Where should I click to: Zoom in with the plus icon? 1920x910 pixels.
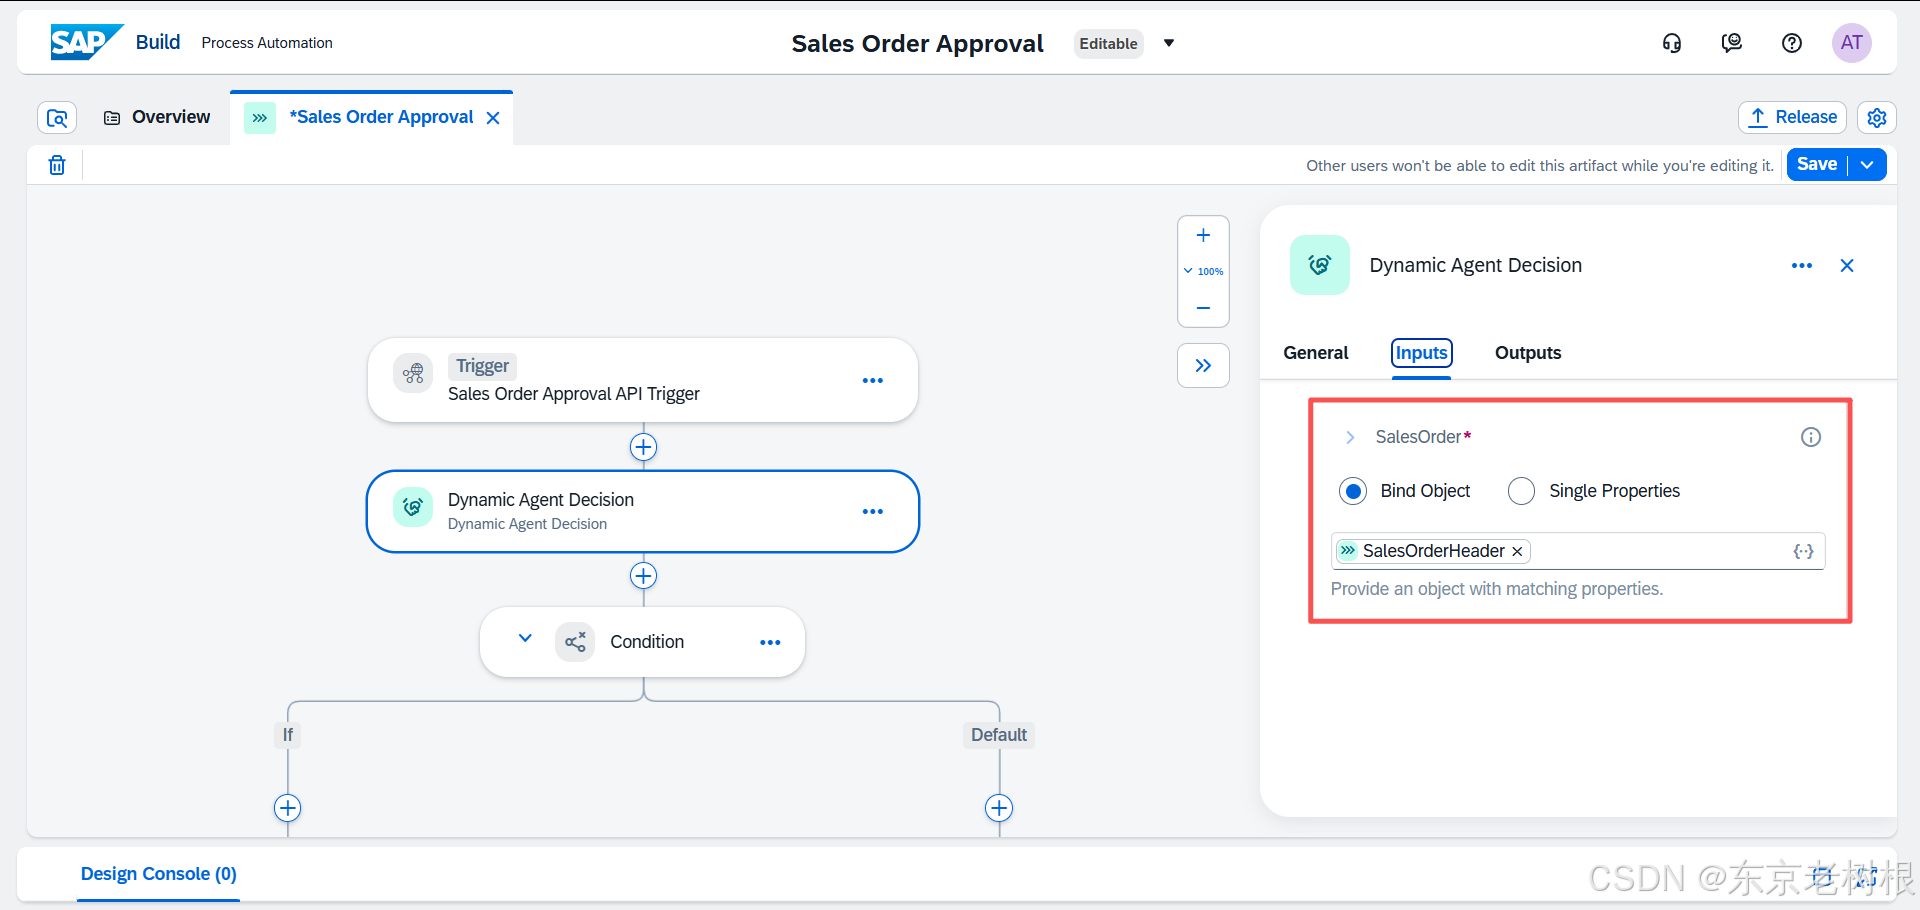pyautogui.click(x=1203, y=236)
